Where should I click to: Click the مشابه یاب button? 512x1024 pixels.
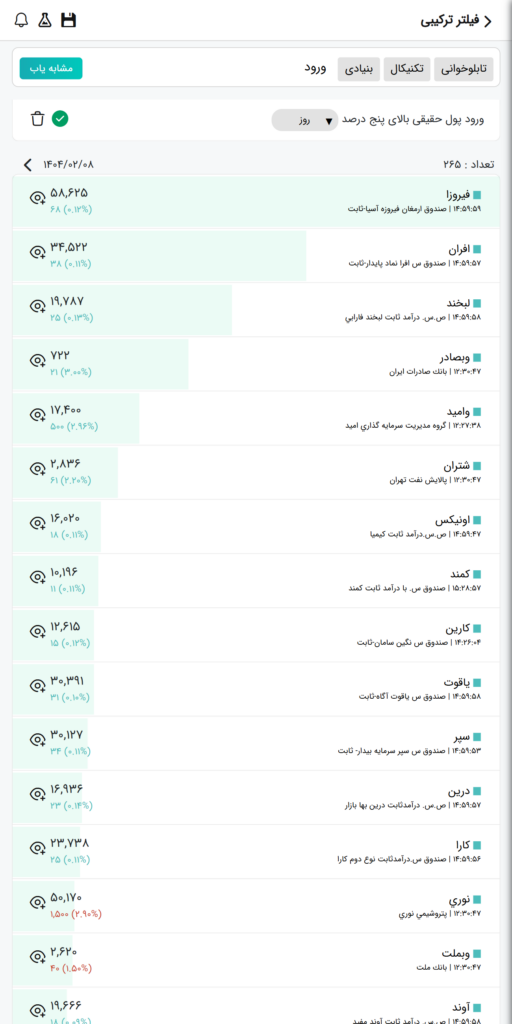[x=51, y=69]
